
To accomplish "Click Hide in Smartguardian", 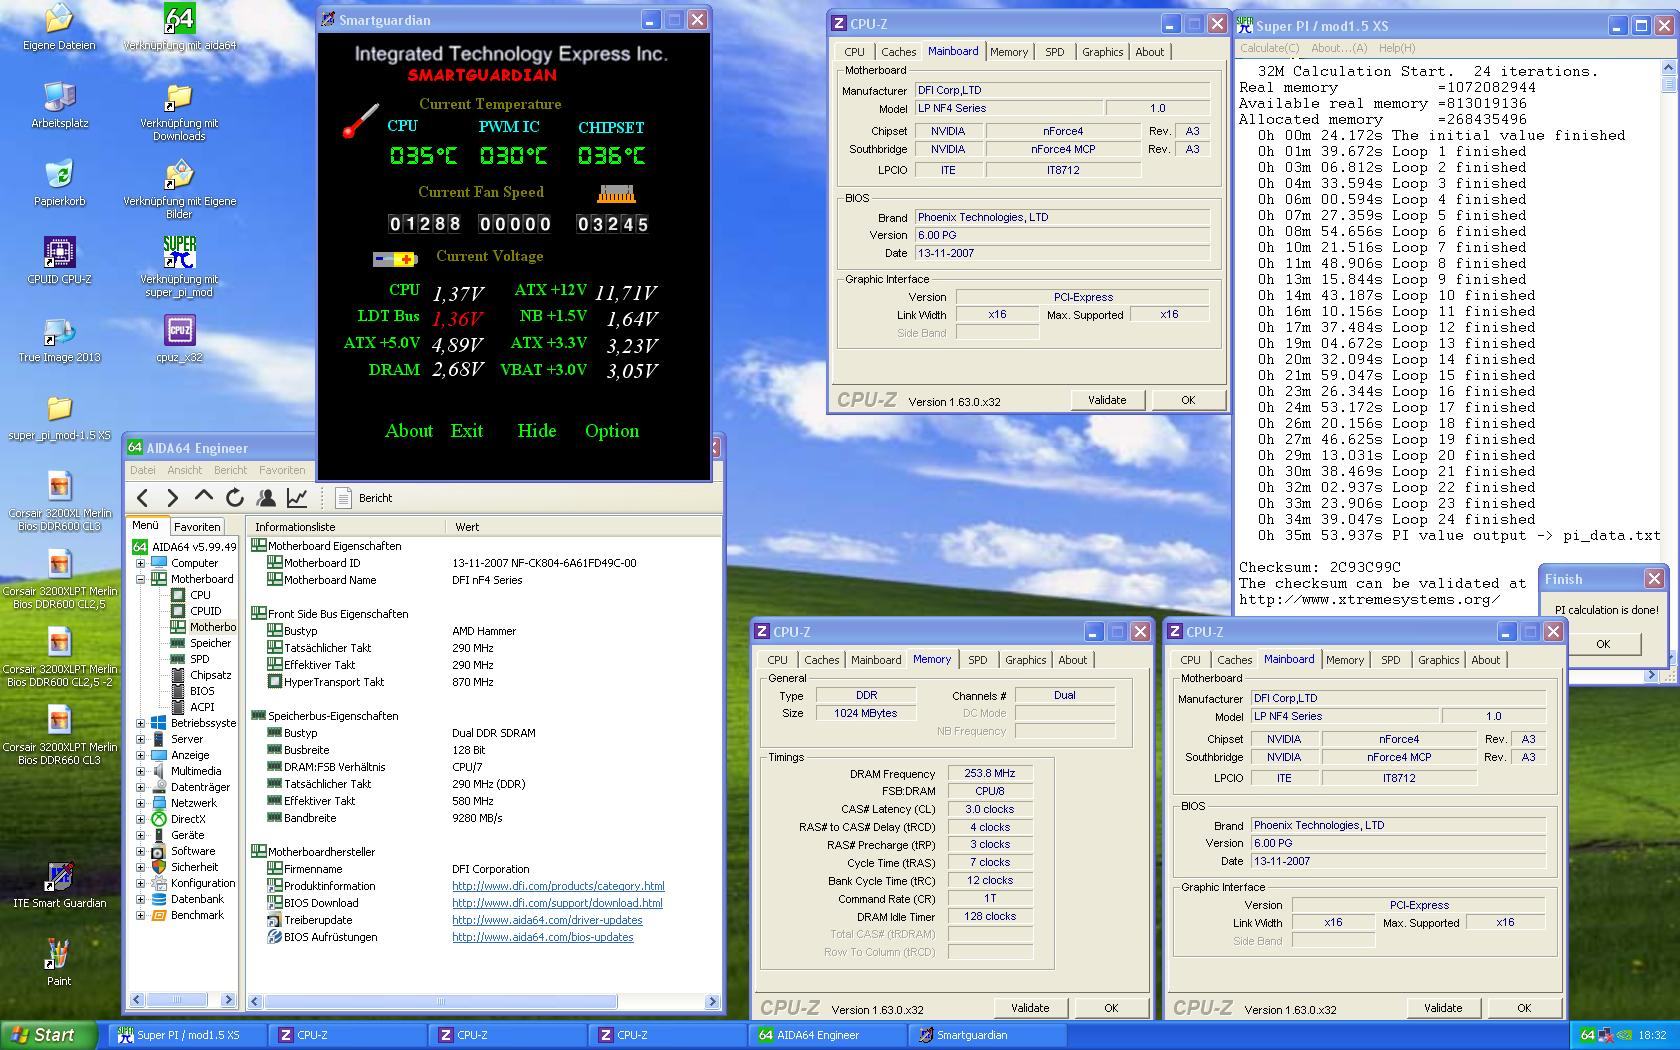I will (537, 431).
